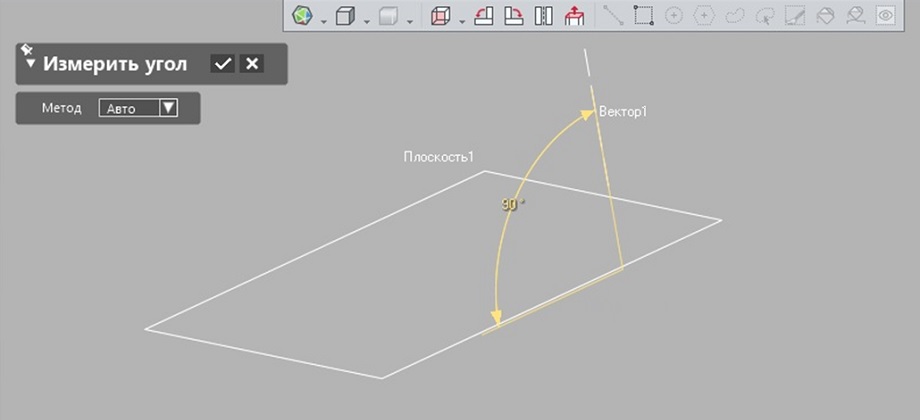The width and height of the screenshot is (920, 420).
Task: Select the line selection tool
Action: click(614, 16)
